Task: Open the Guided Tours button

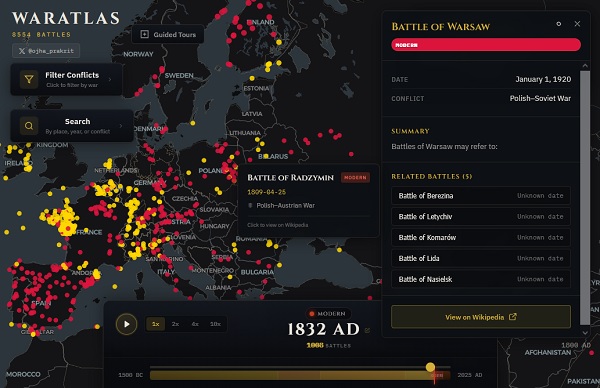Action: [168, 34]
